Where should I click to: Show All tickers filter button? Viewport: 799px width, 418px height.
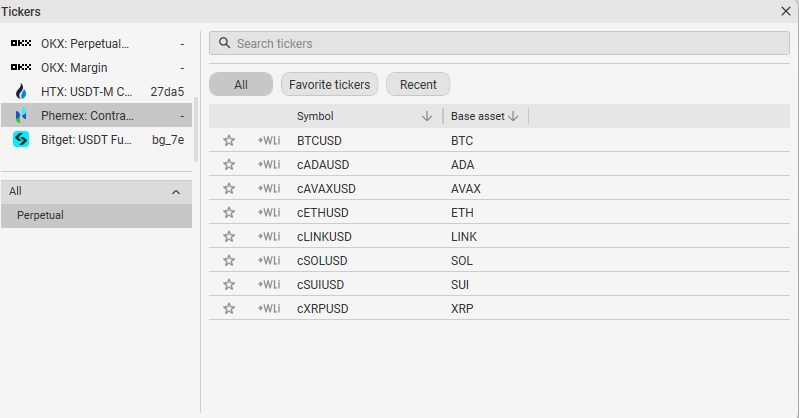[x=241, y=85]
